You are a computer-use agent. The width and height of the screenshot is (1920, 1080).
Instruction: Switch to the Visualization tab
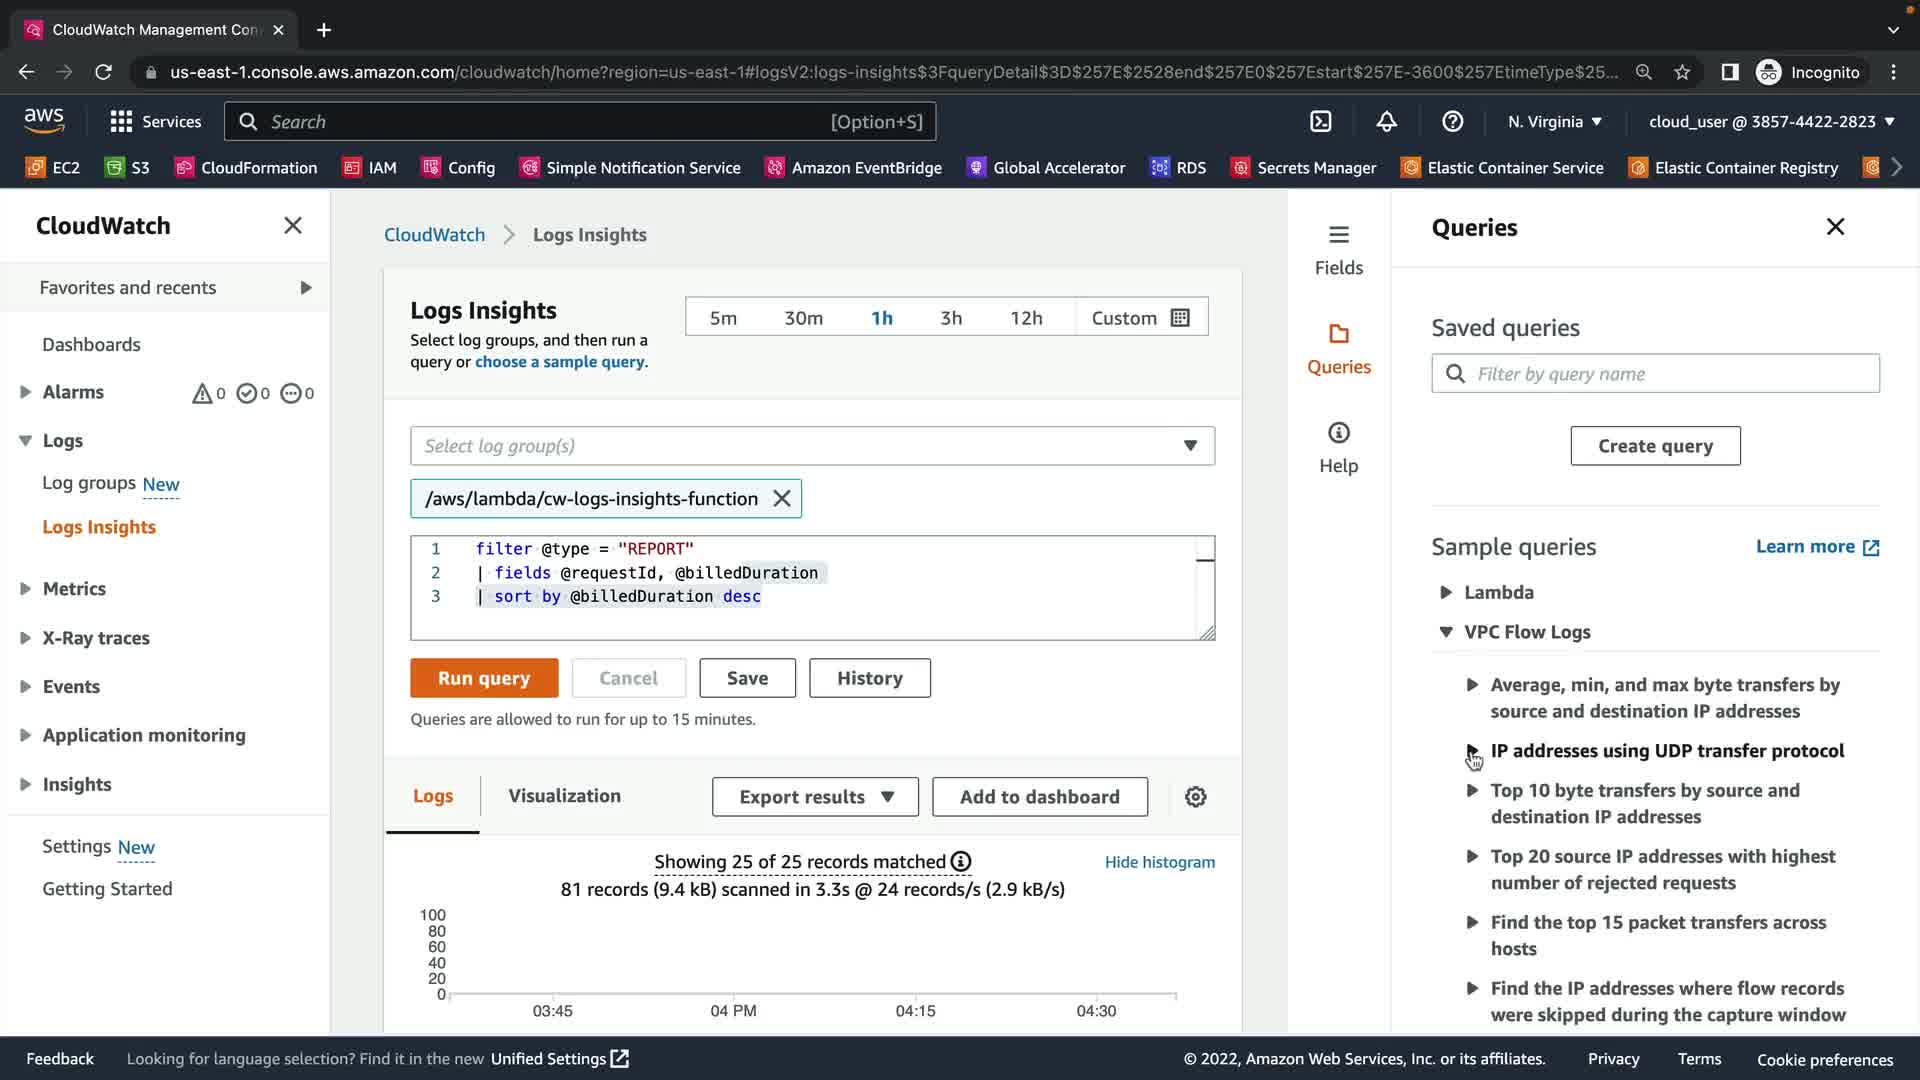(x=564, y=796)
